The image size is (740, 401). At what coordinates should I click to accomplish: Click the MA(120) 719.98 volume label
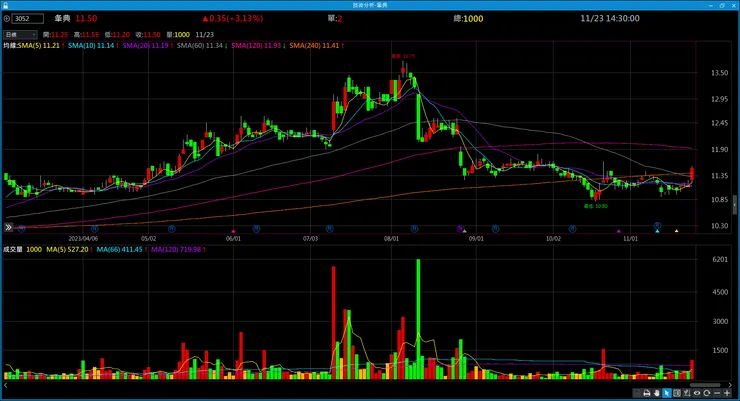176,250
